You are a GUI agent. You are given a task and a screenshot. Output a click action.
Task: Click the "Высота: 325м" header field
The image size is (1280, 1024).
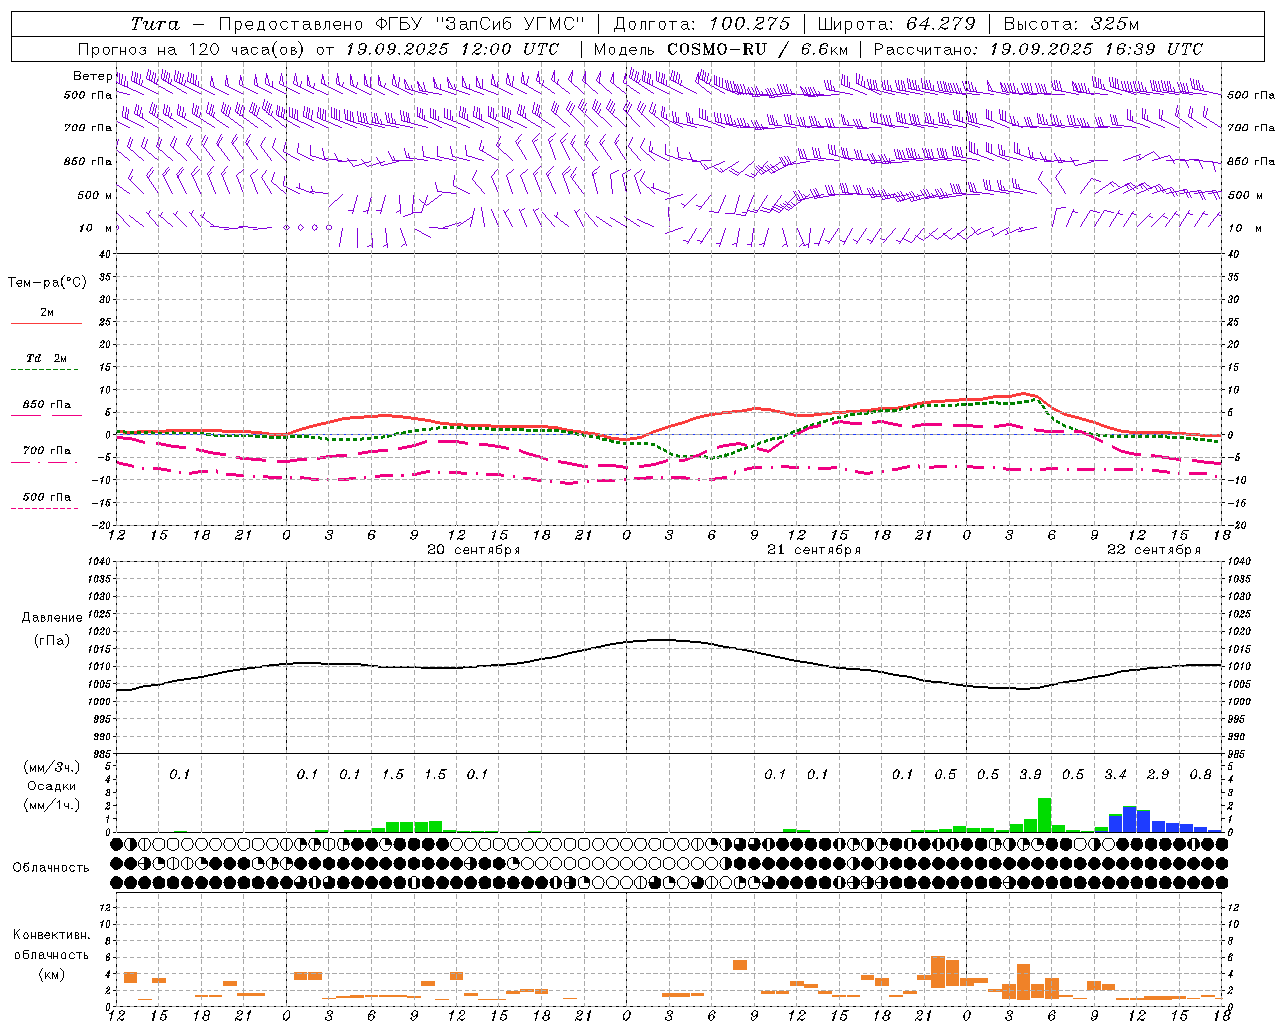click(1071, 24)
